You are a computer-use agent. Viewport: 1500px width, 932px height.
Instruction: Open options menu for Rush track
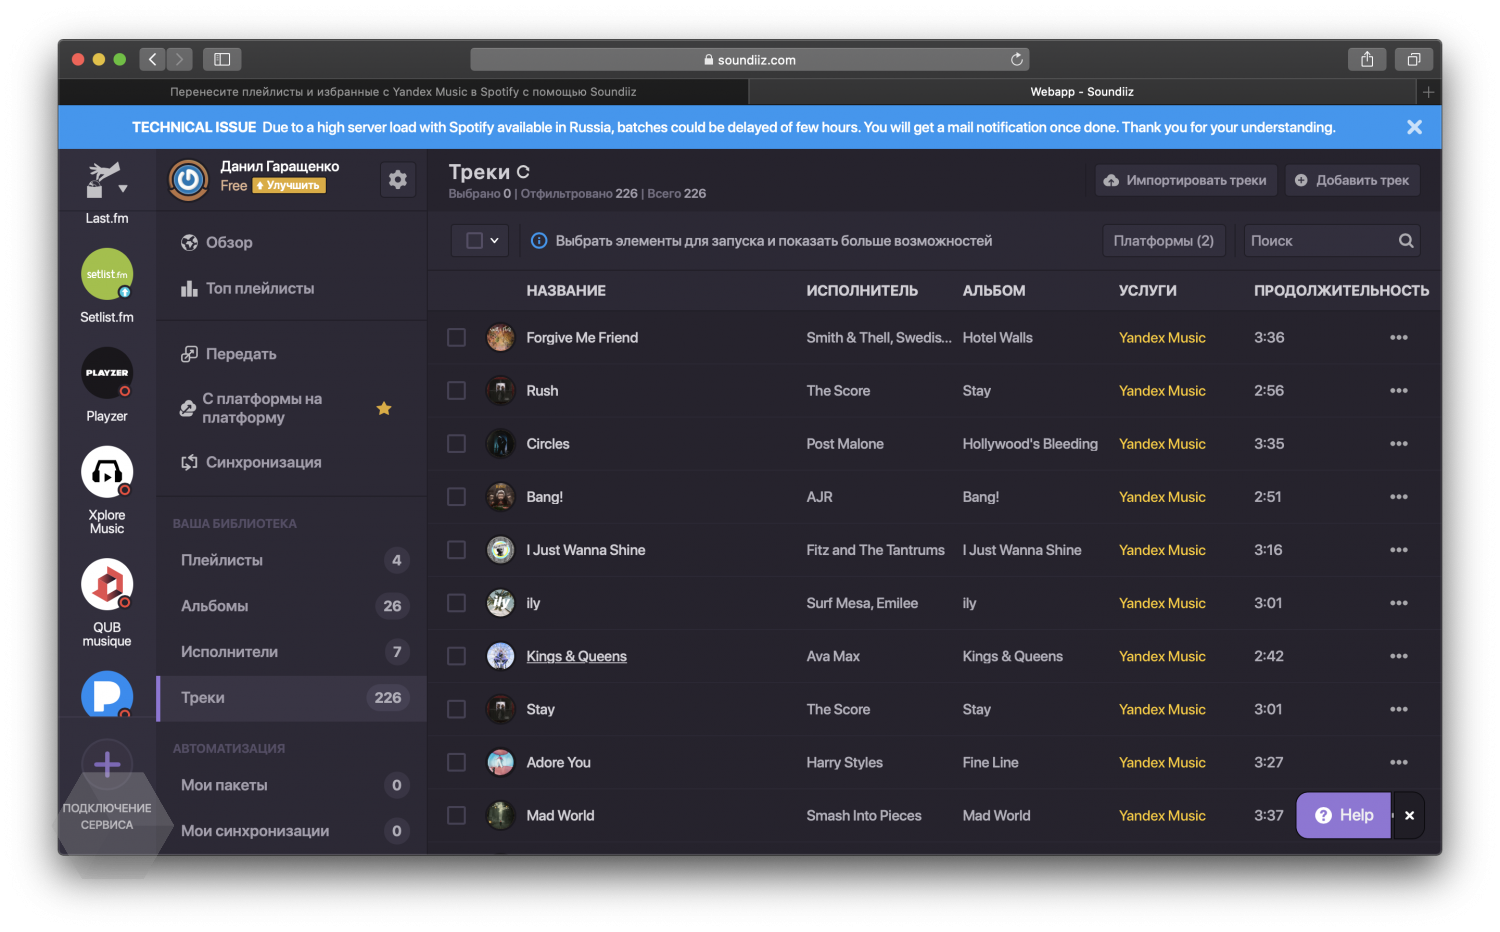pyautogui.click(x=1399, y=390)
